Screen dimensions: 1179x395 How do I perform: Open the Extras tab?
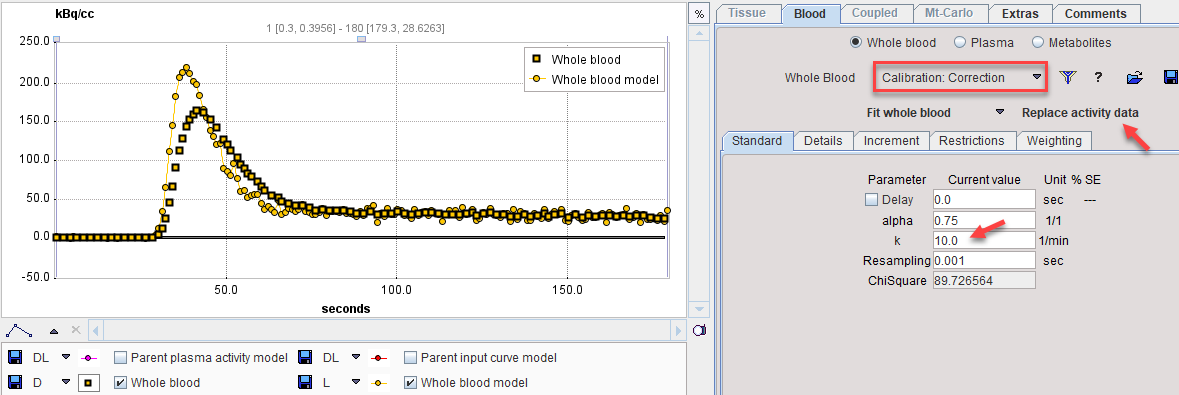[1020, 13]
